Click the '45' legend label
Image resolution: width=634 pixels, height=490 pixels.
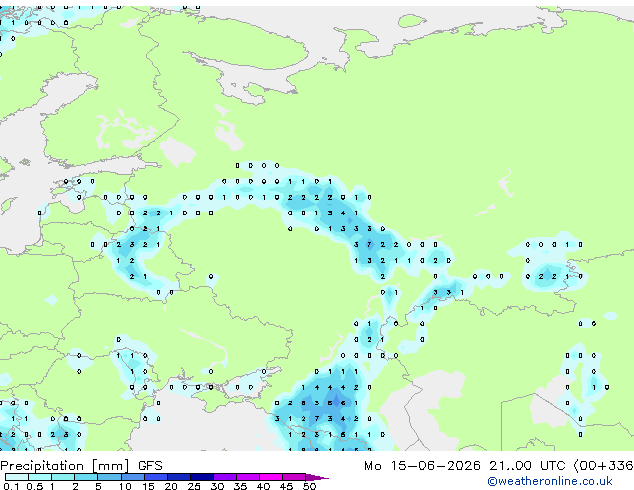[286, 486]
